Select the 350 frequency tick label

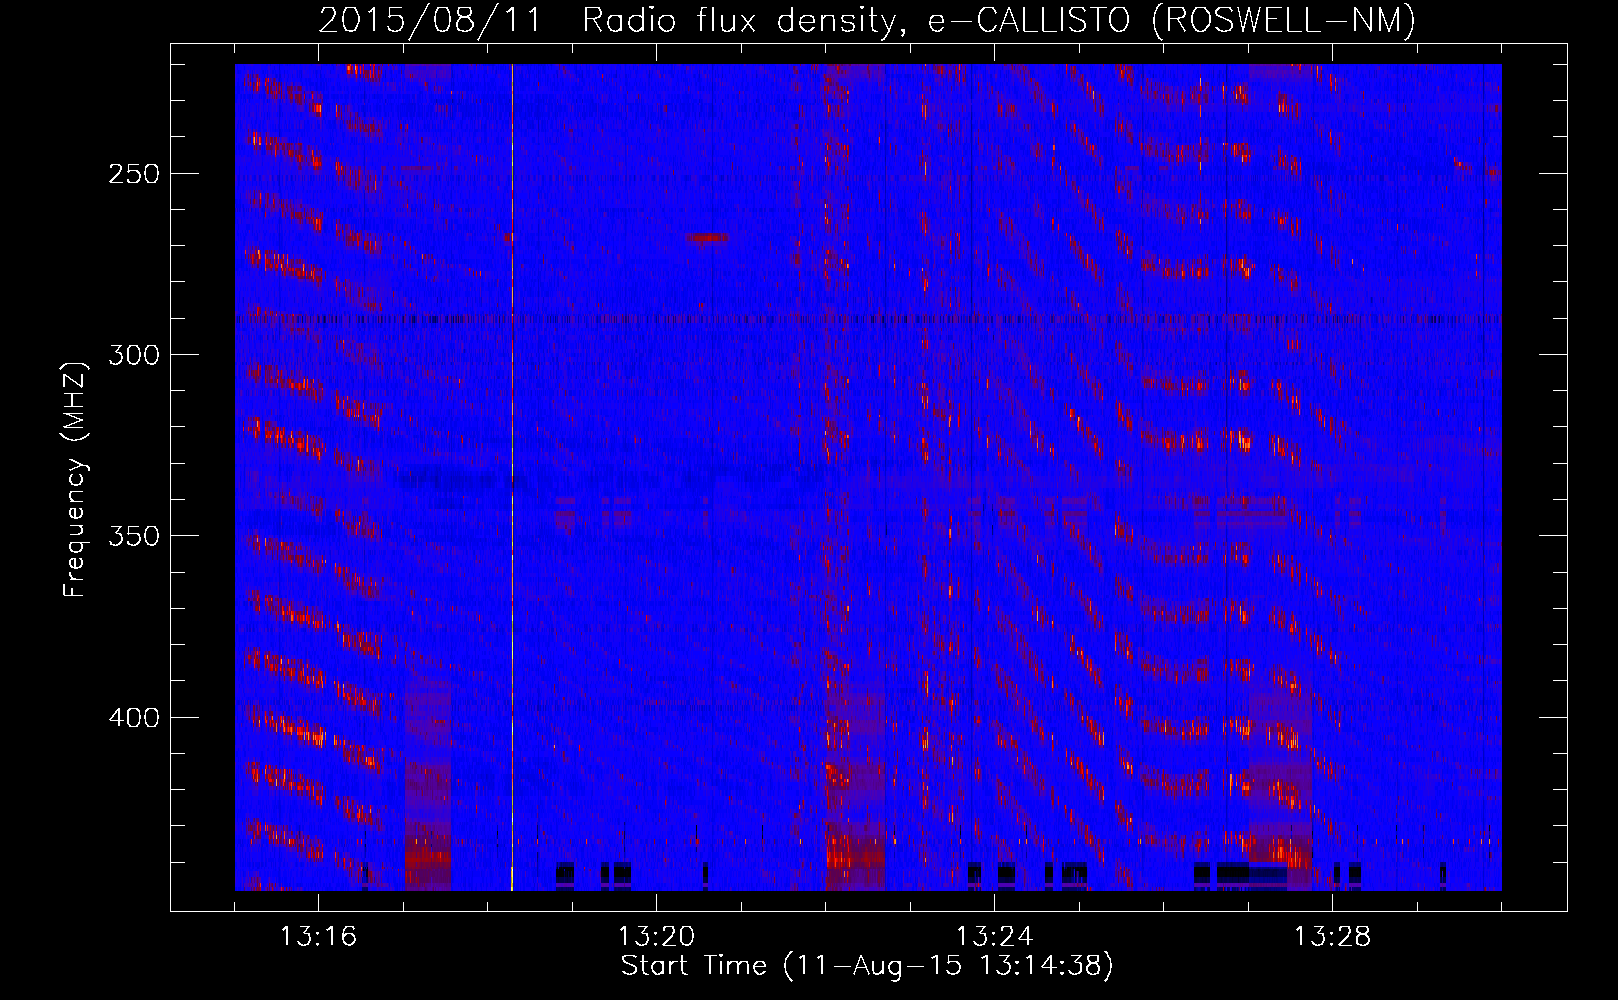[x=134, y=536]
